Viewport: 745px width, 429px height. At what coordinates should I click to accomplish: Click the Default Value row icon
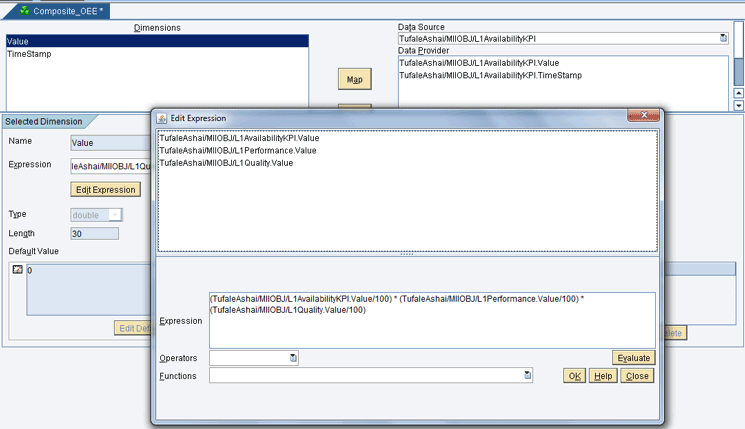(x=17, y=270)
